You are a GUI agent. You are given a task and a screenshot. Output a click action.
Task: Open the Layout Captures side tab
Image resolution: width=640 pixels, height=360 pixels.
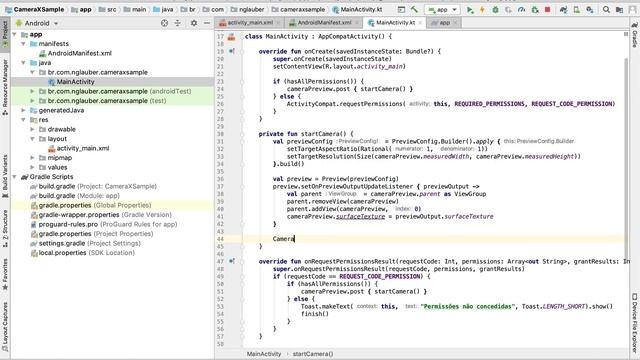click(5, 327)
